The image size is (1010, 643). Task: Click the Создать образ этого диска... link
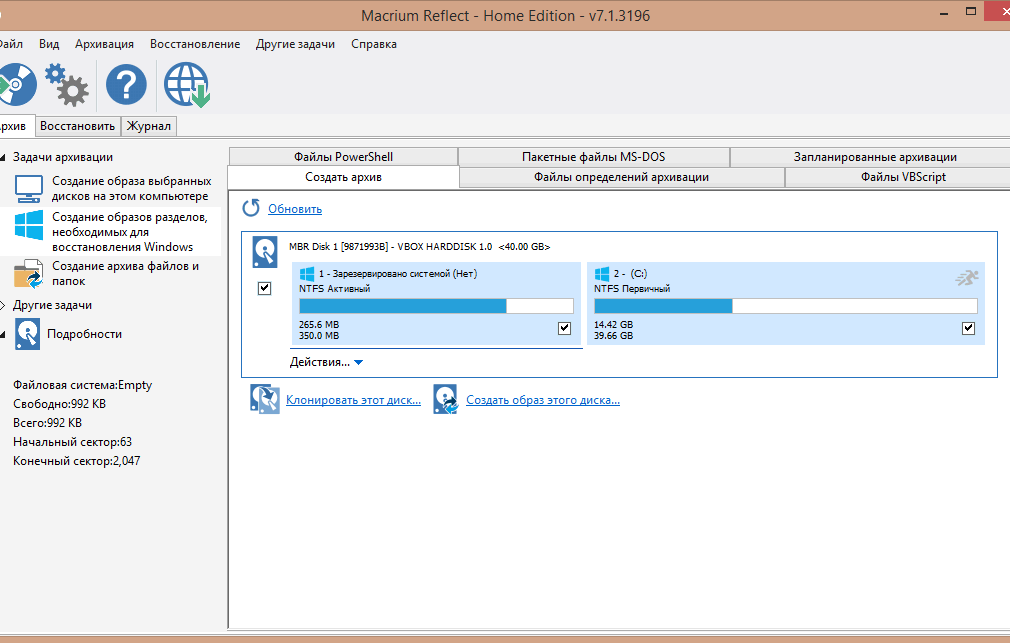pos(543,400)
